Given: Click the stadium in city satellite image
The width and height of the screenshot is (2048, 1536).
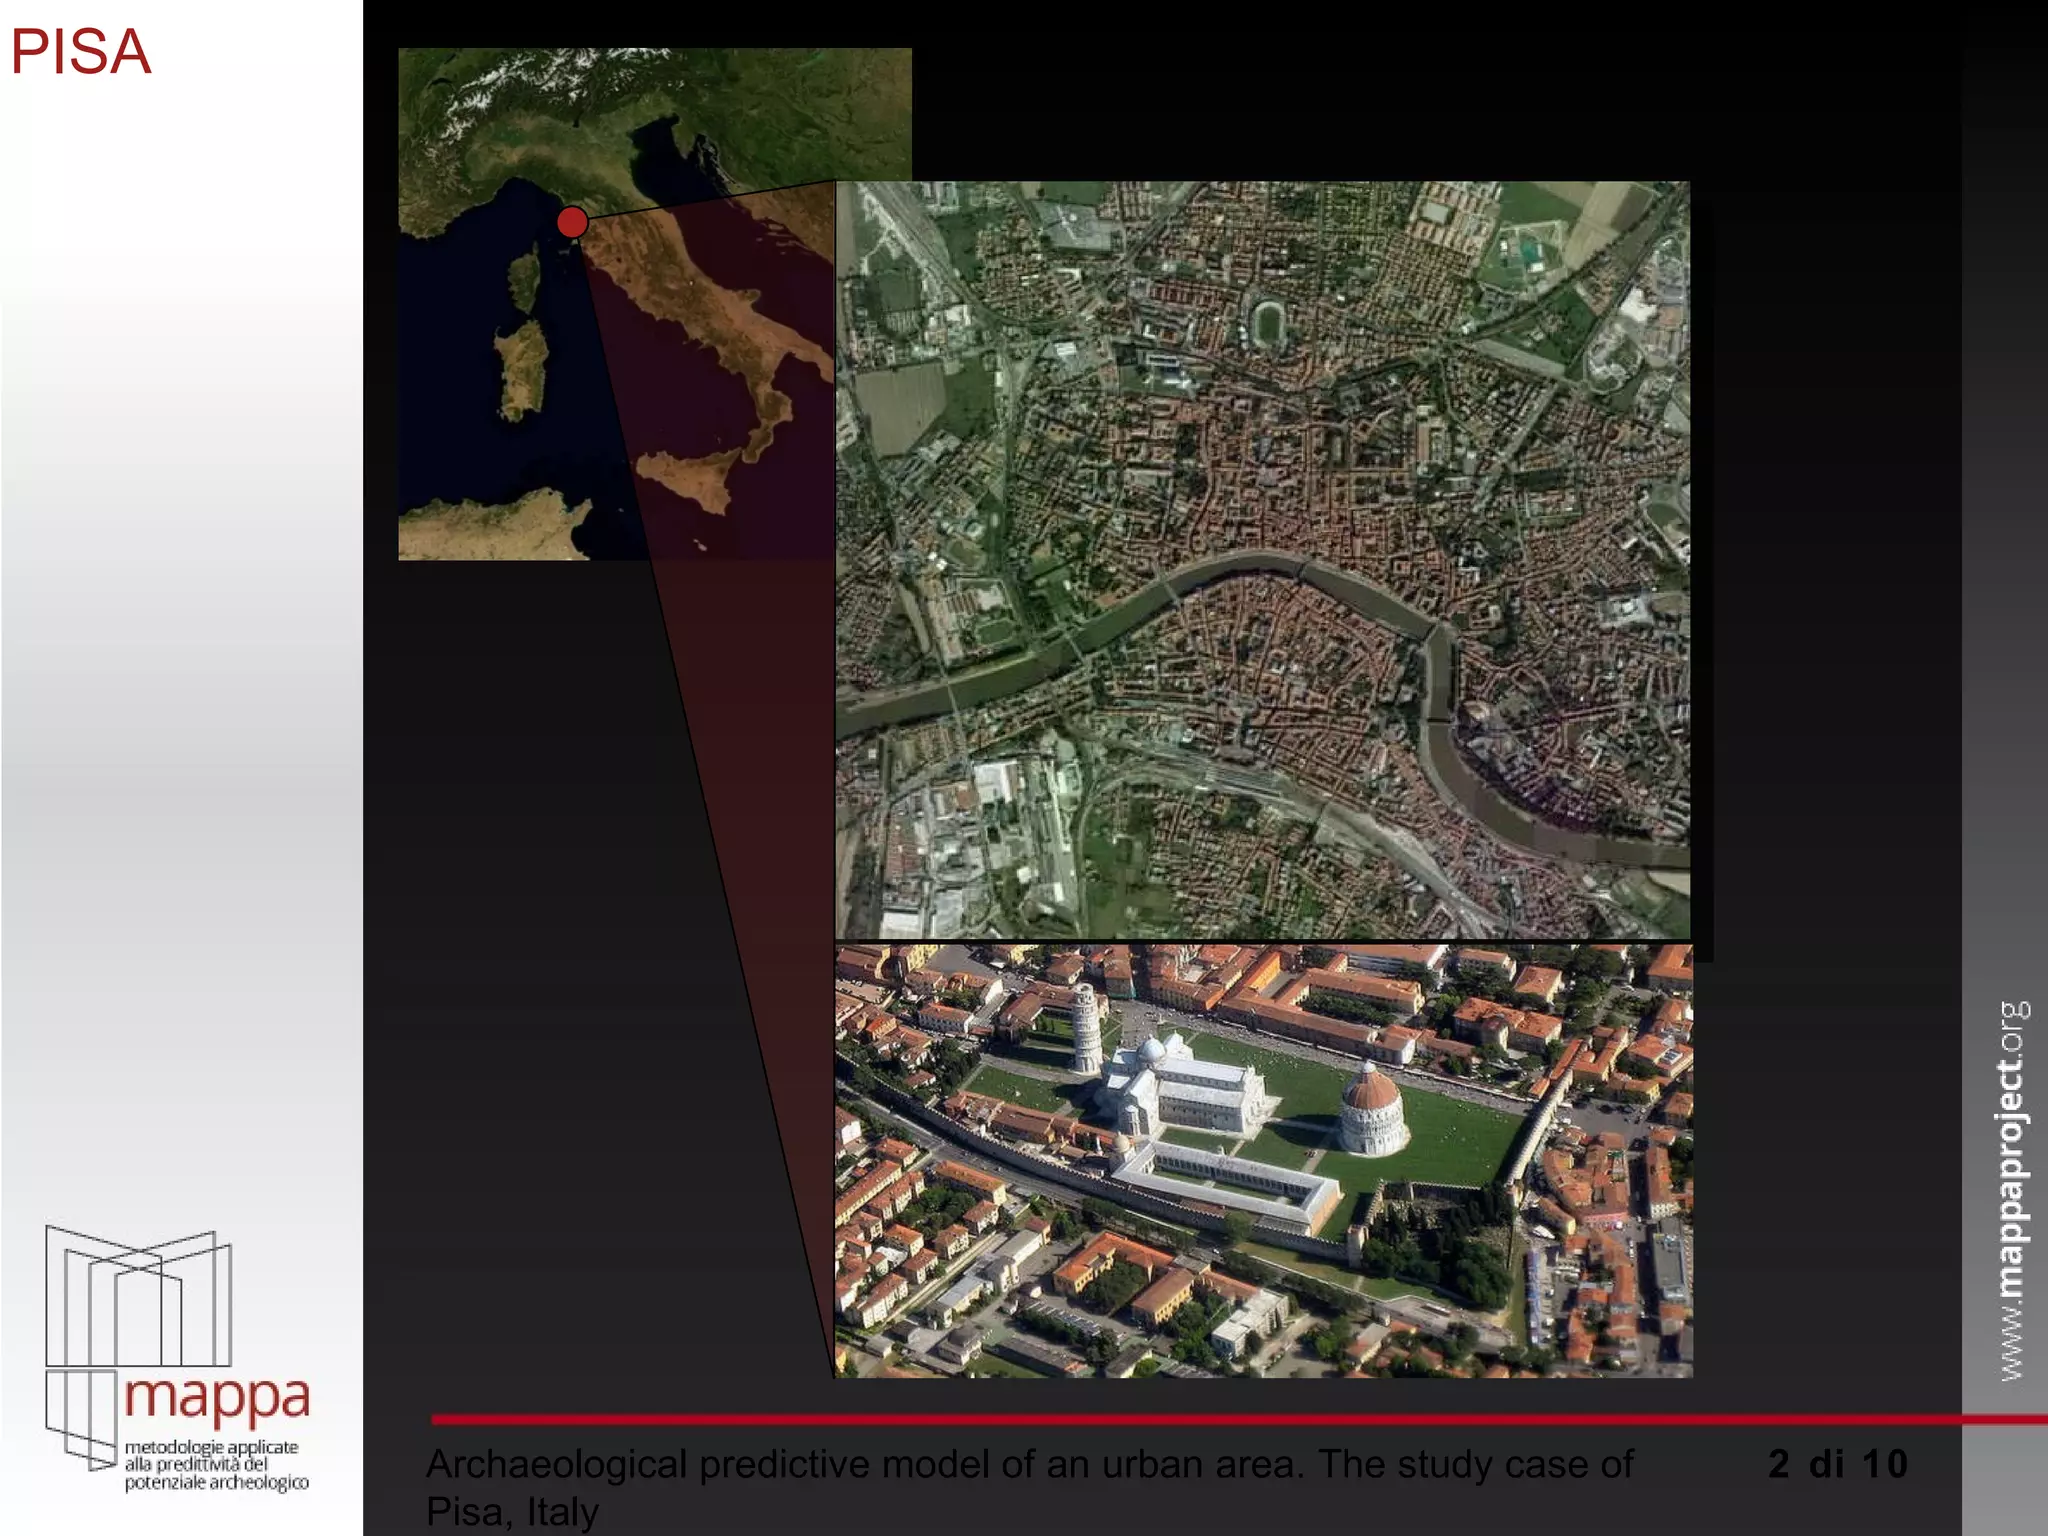Looking at the screenshot, I should (1269, 322).
